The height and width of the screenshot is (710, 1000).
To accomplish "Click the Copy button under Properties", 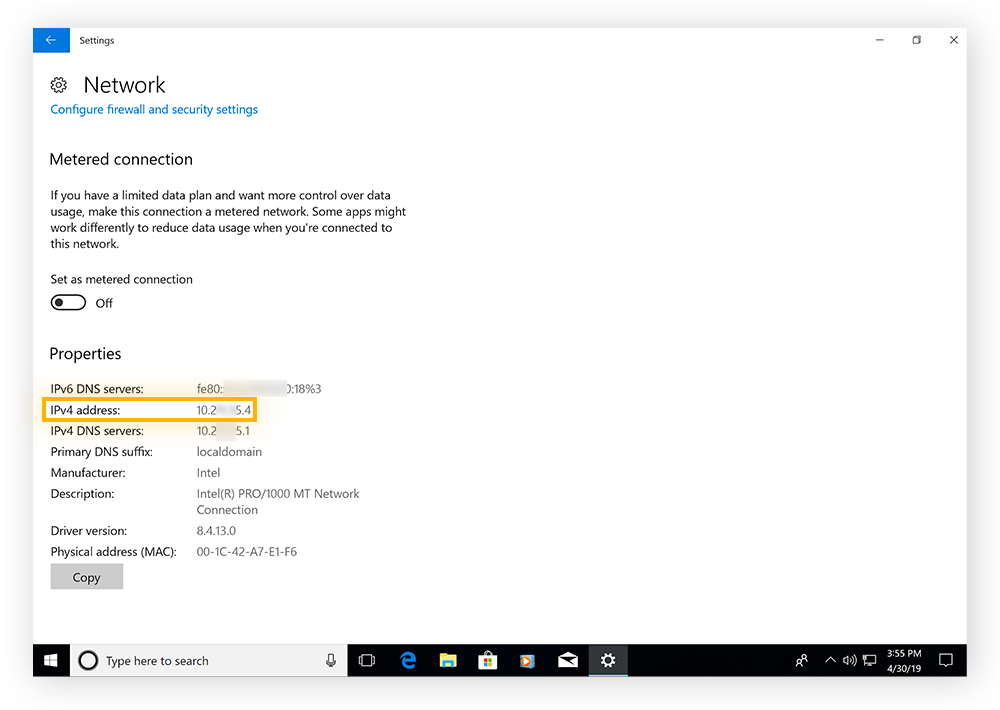I will coord(86,576).
